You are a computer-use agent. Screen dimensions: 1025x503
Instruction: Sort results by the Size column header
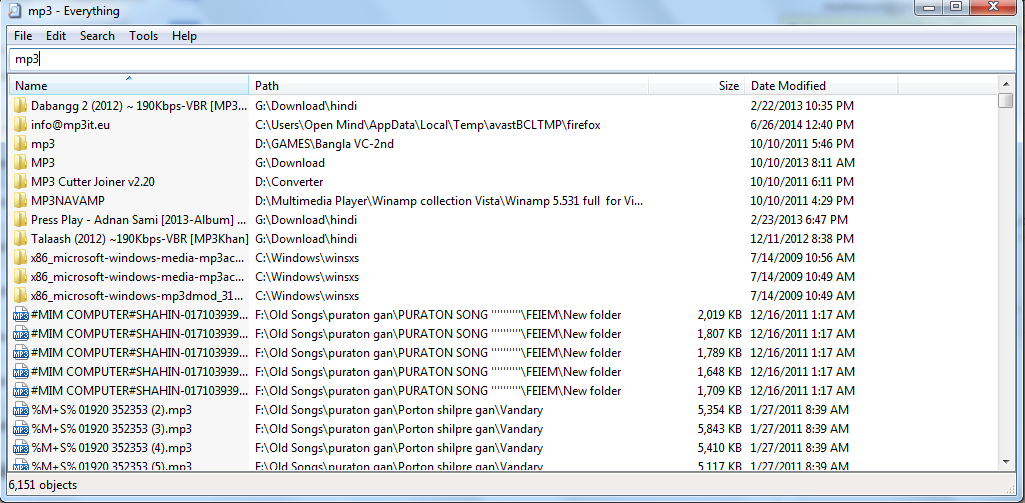[x=697, y=85]
